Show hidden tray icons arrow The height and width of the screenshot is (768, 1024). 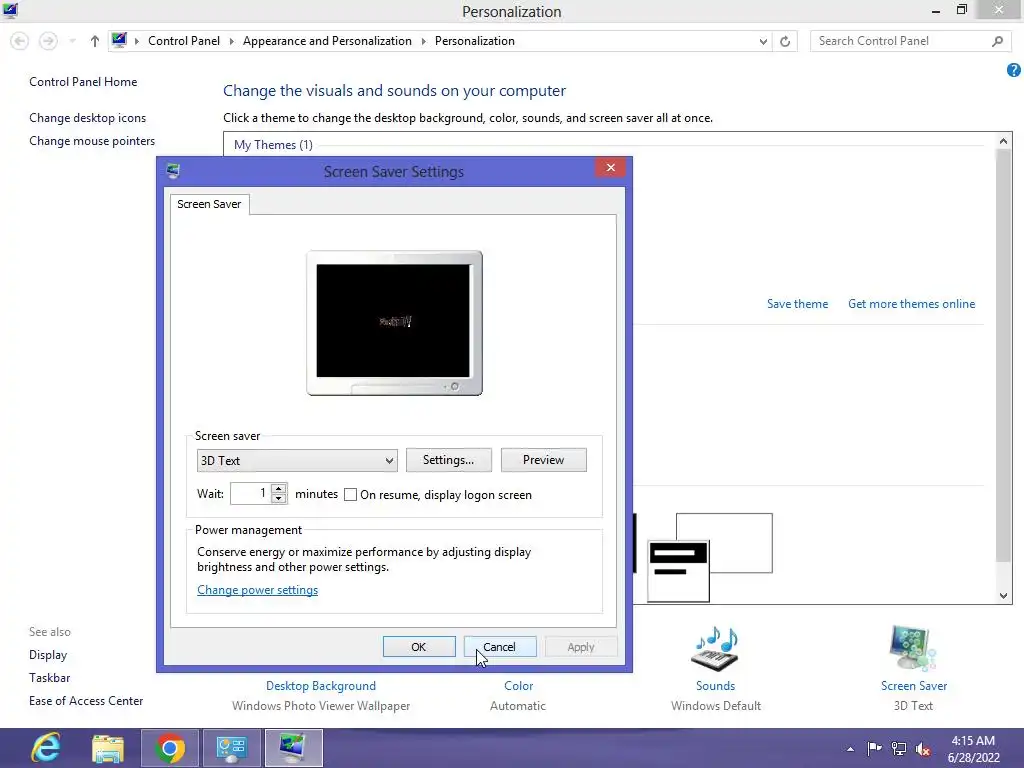pos(850,749)
